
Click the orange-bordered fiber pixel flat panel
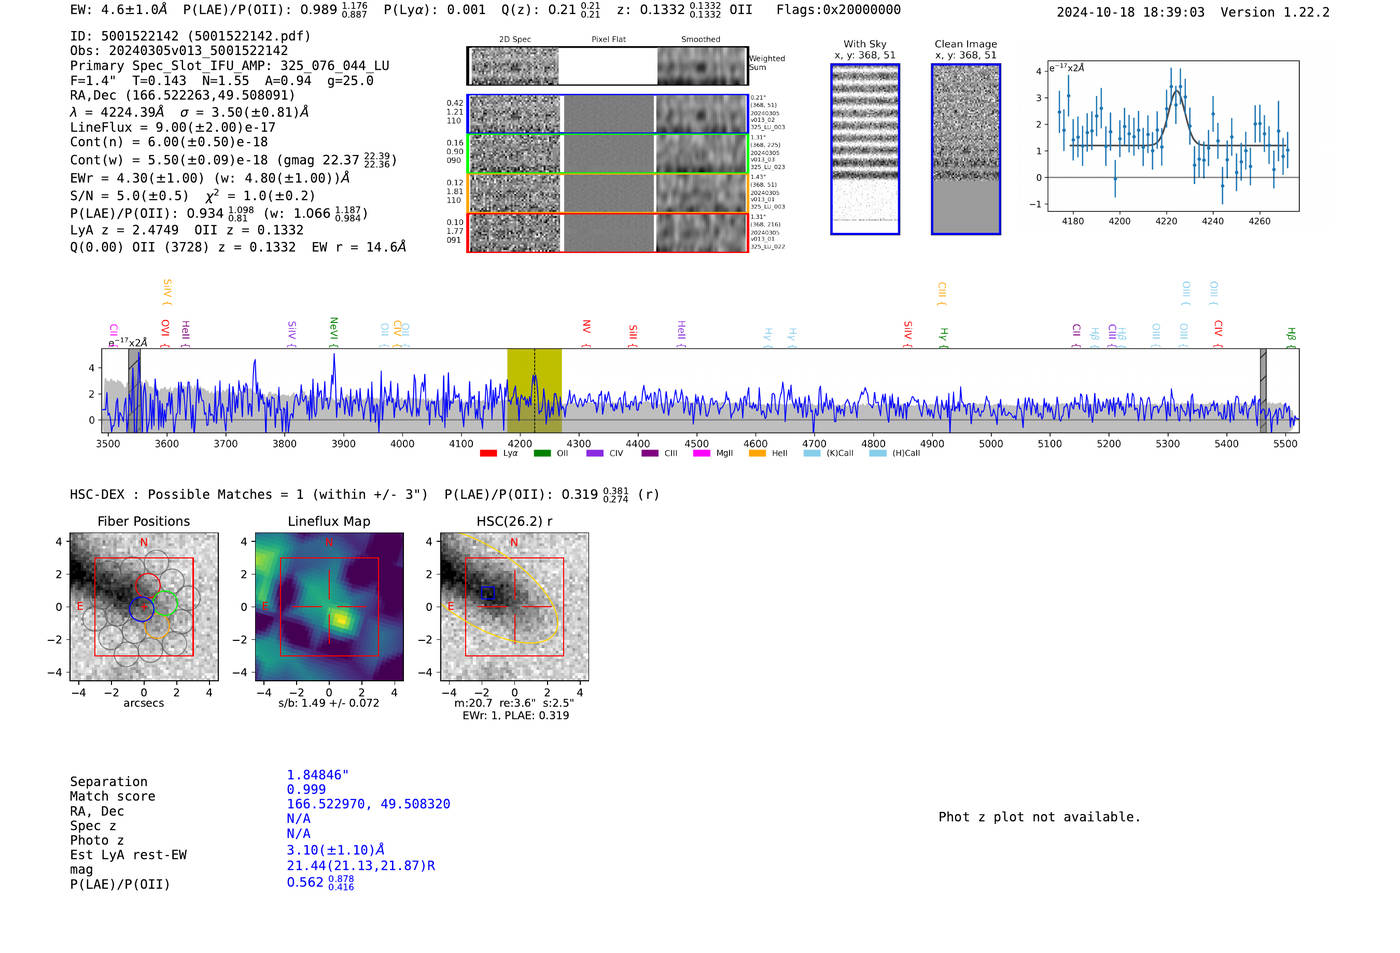(608, 193)
